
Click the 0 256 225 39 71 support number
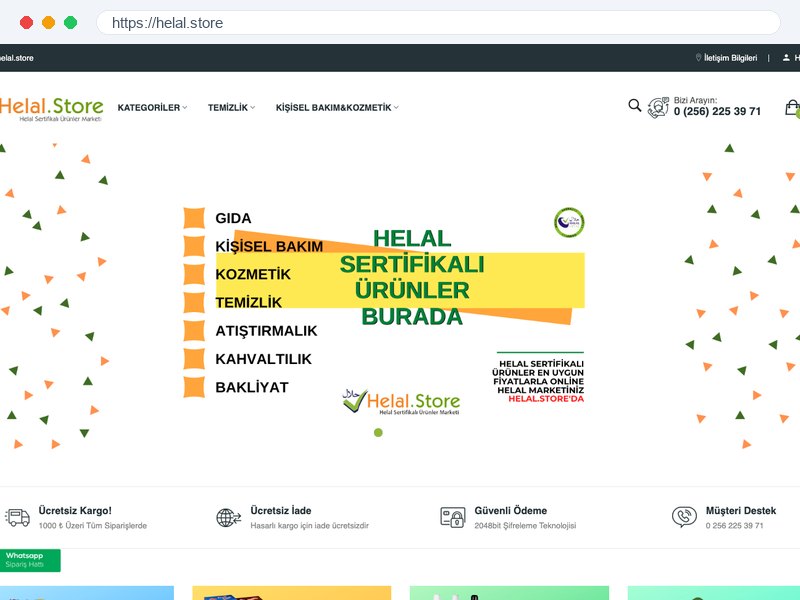click(735, 526)
